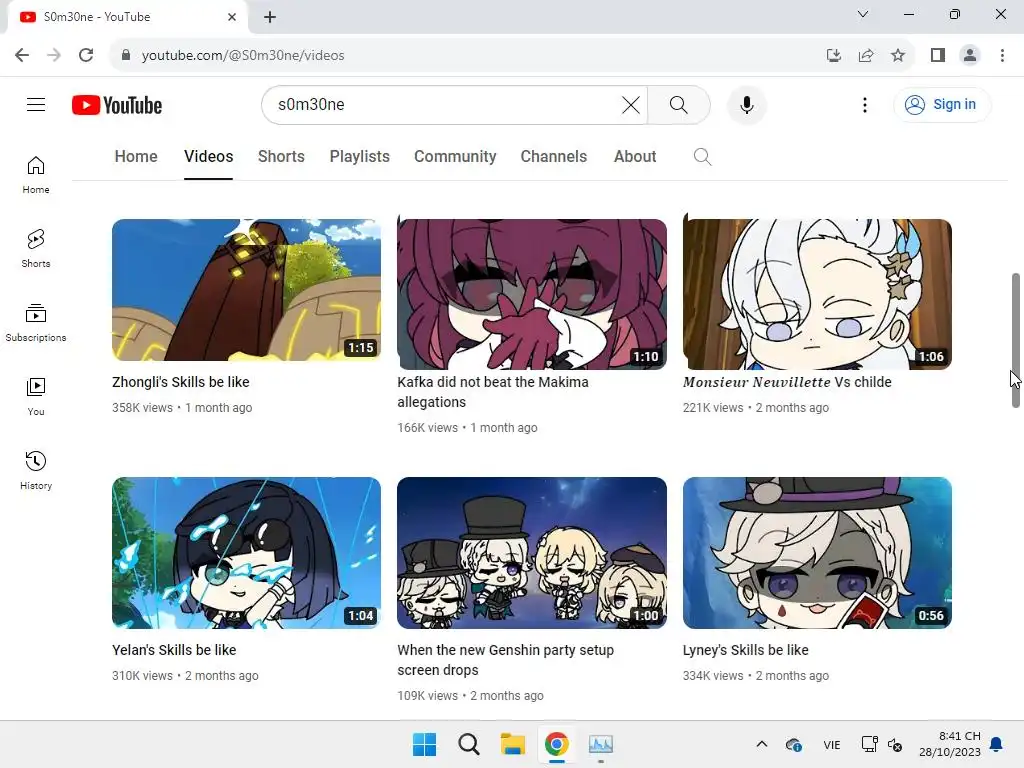Click the YouTube logo
This screenshot has height=768, width=1024.
click(x=117, y=105)
